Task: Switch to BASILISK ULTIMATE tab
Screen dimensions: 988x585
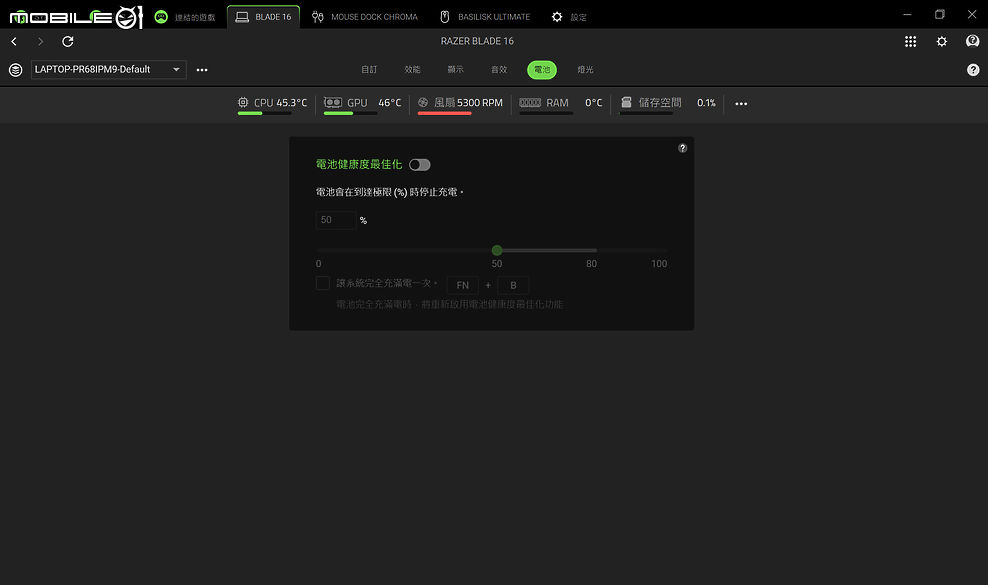Action: point(485,17)
